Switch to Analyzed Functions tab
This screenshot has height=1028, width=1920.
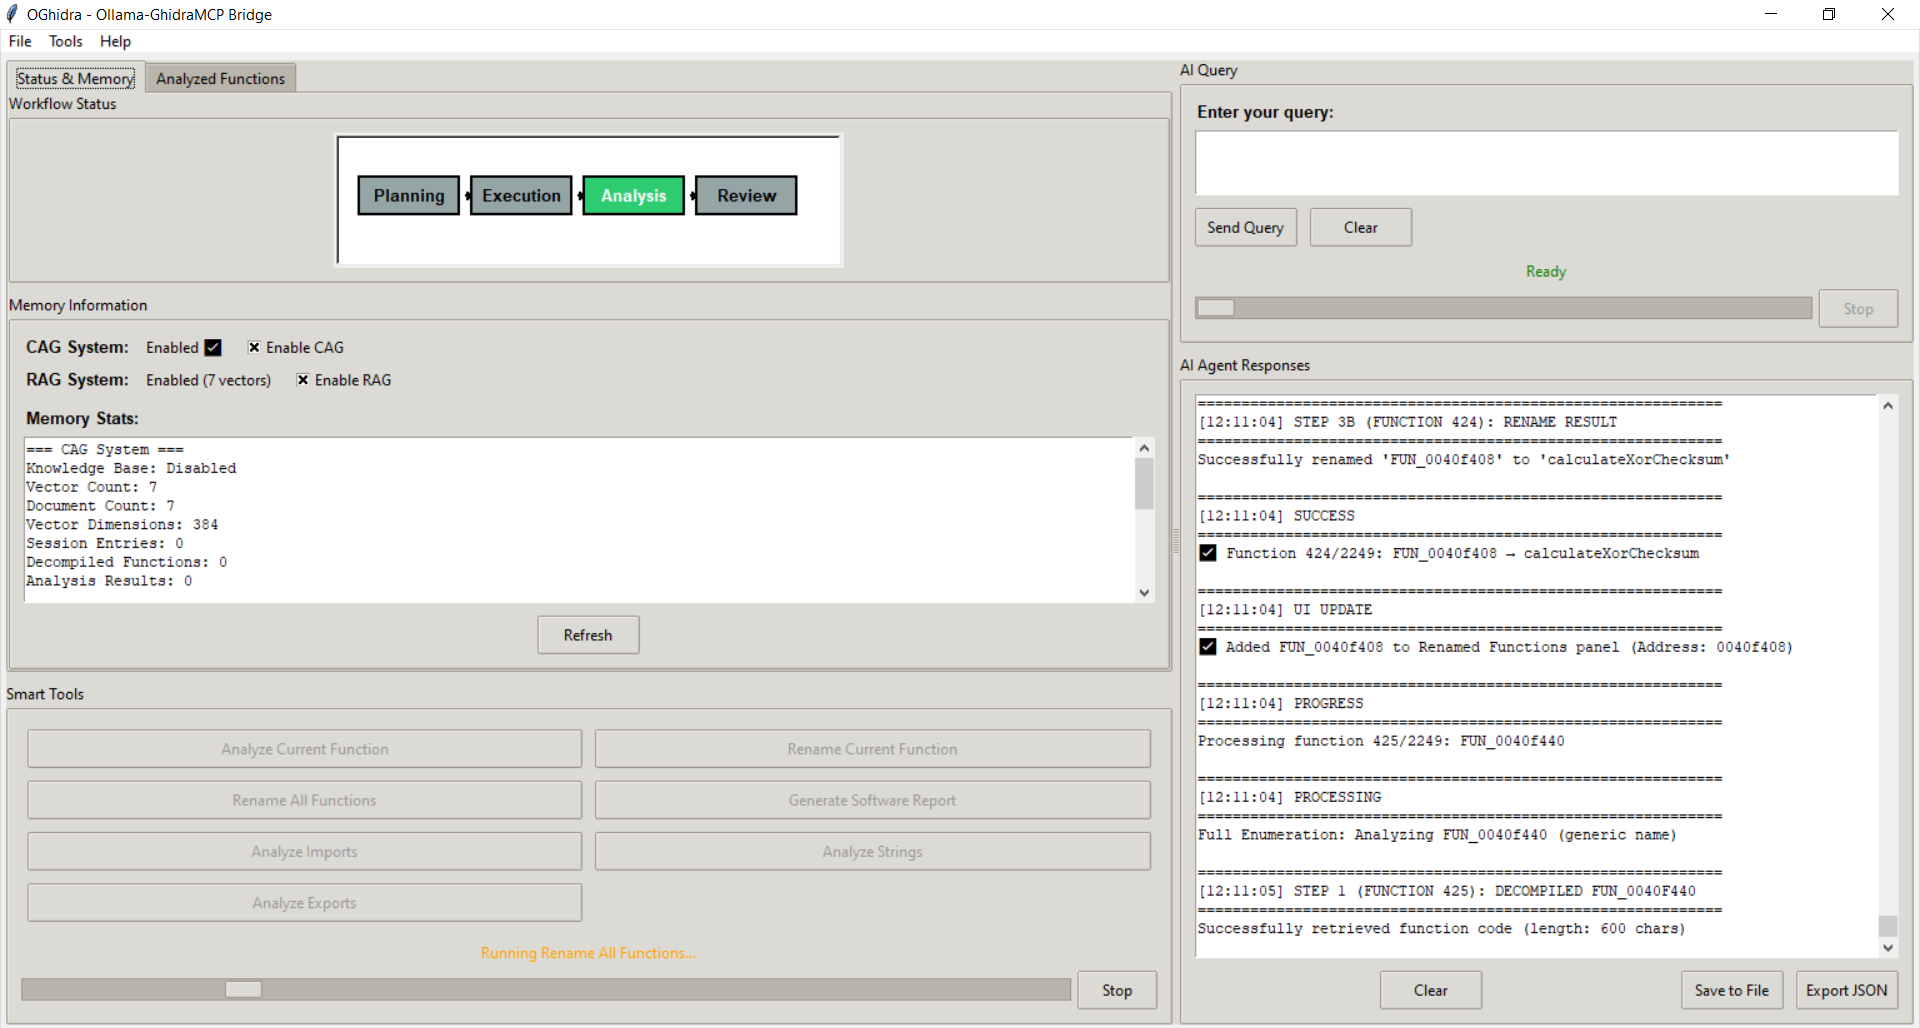pyautogui.click(x=220, y=78)
